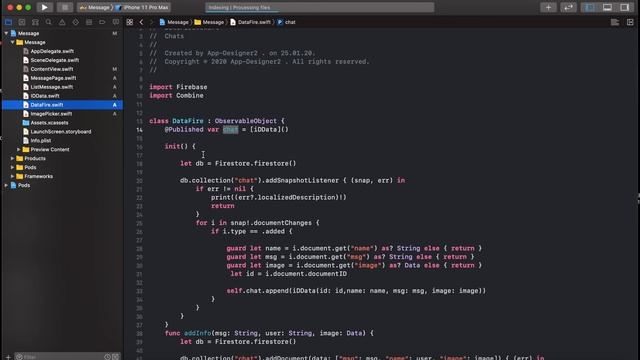Expand the Frameworks folder

(x=13, y=176)
